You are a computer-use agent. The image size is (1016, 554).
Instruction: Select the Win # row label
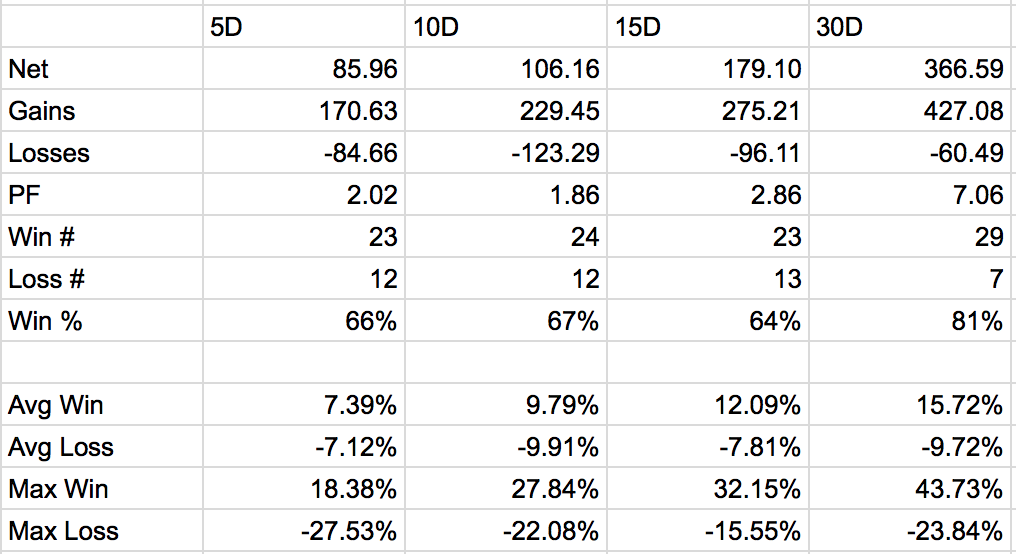pyautogui.click(x=102, y=237)
